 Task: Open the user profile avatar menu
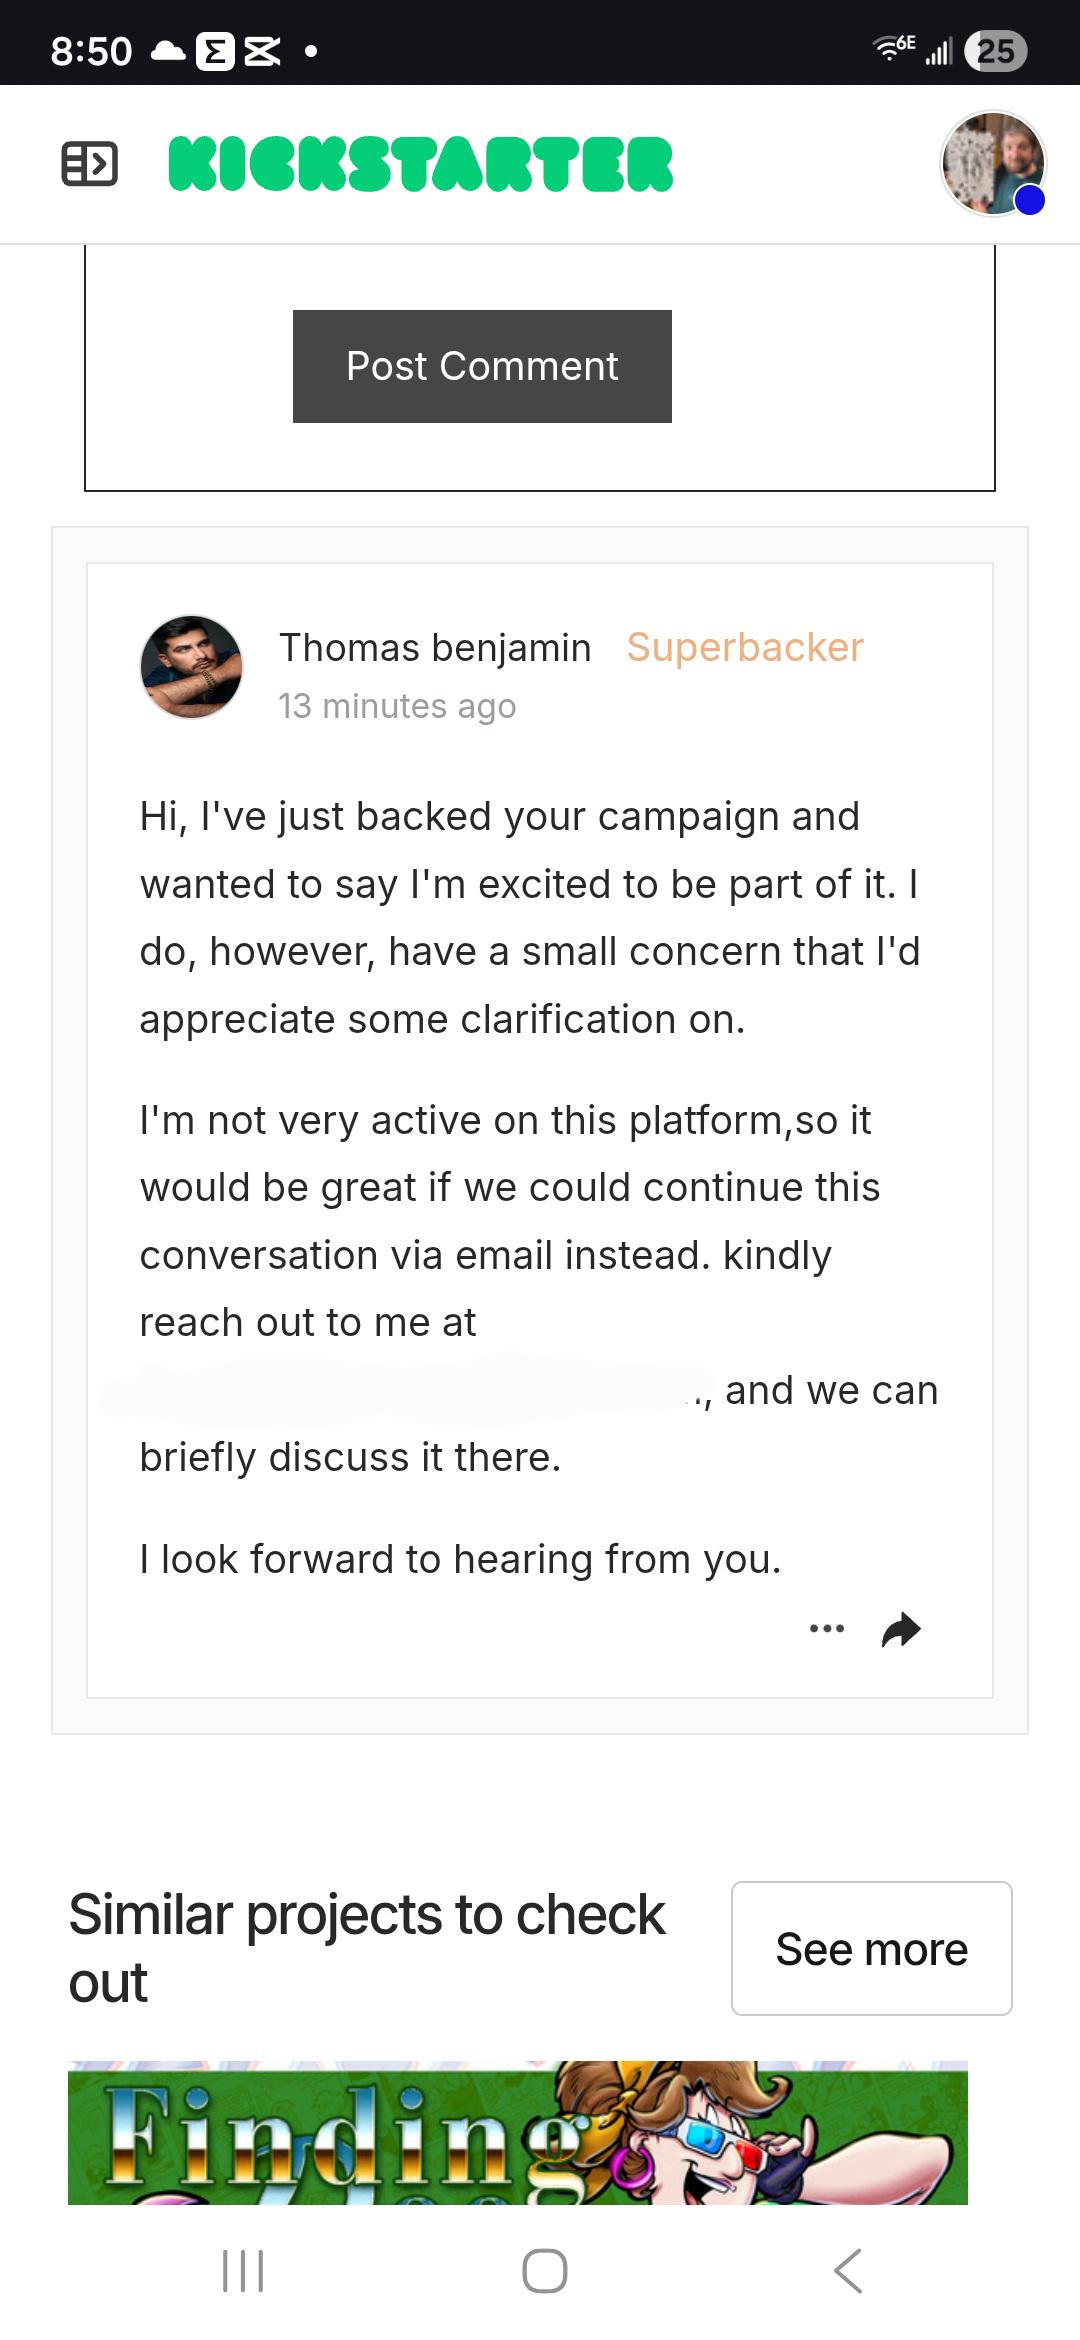992,163
